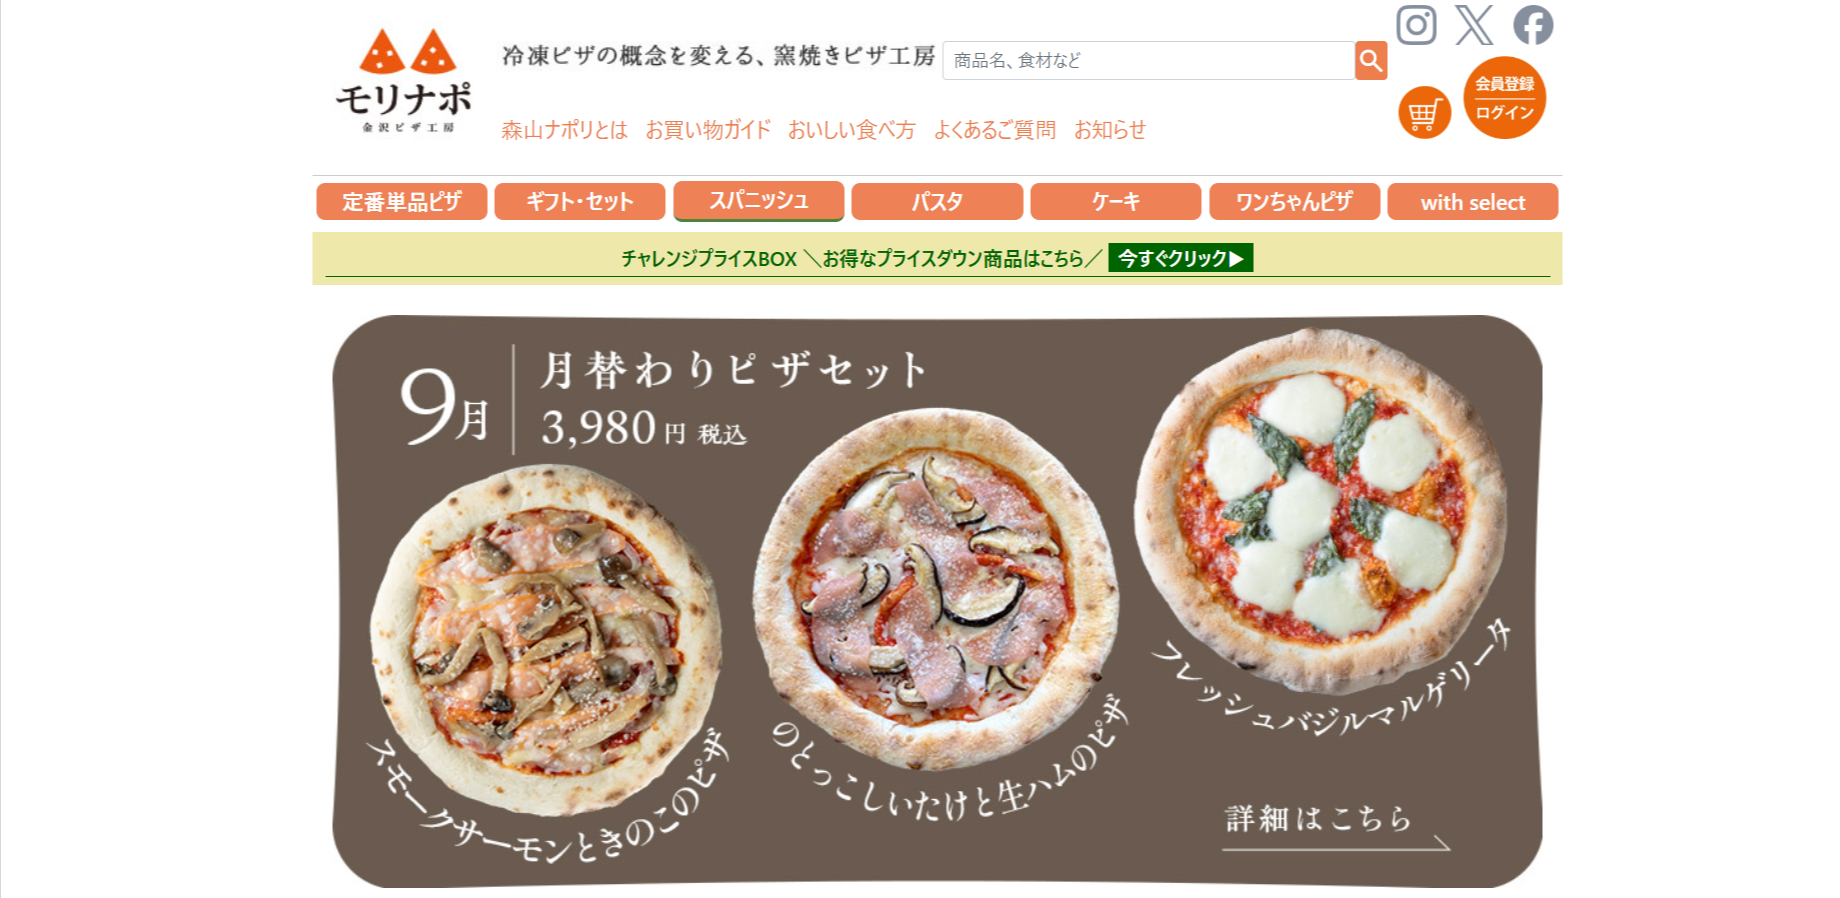Open the Instagram icon link
The image size is (1840, 898).
pyautogui.click(x=1416, y=25)
